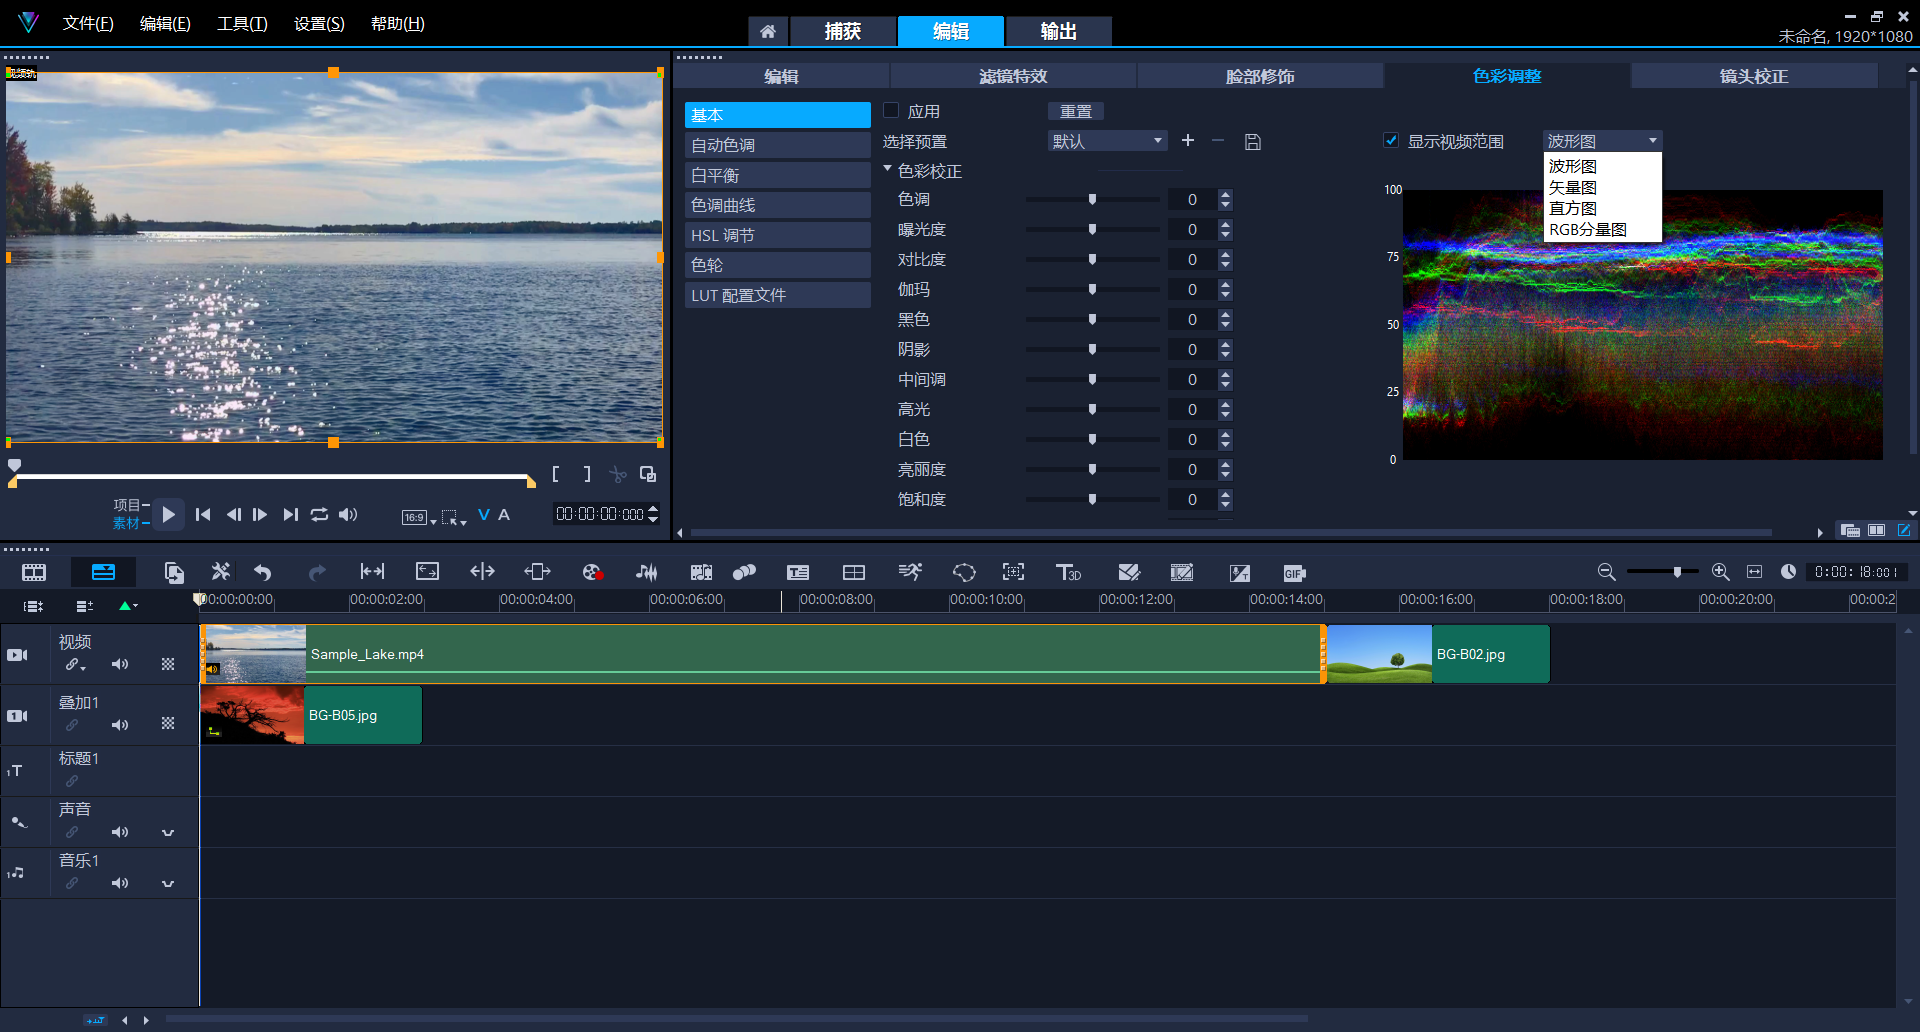Select the 自动色调 category
This screenshot has height=1032, width=1920.
click(777, 145)
